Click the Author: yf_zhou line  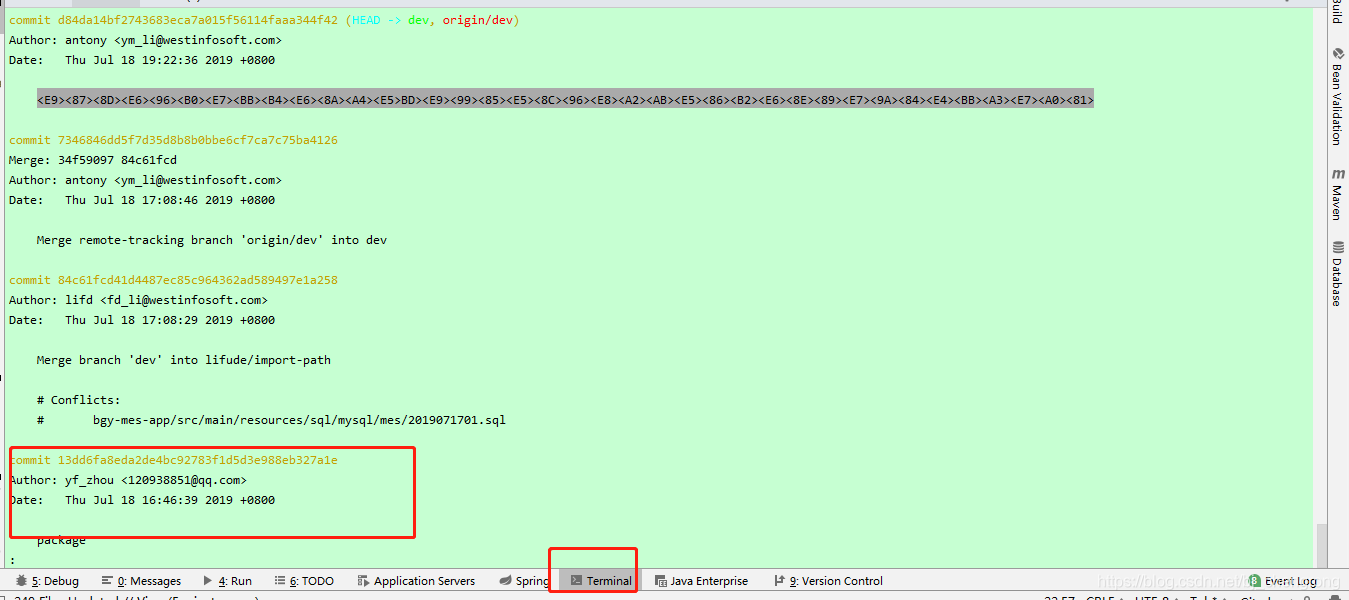(x=128, y=480)
